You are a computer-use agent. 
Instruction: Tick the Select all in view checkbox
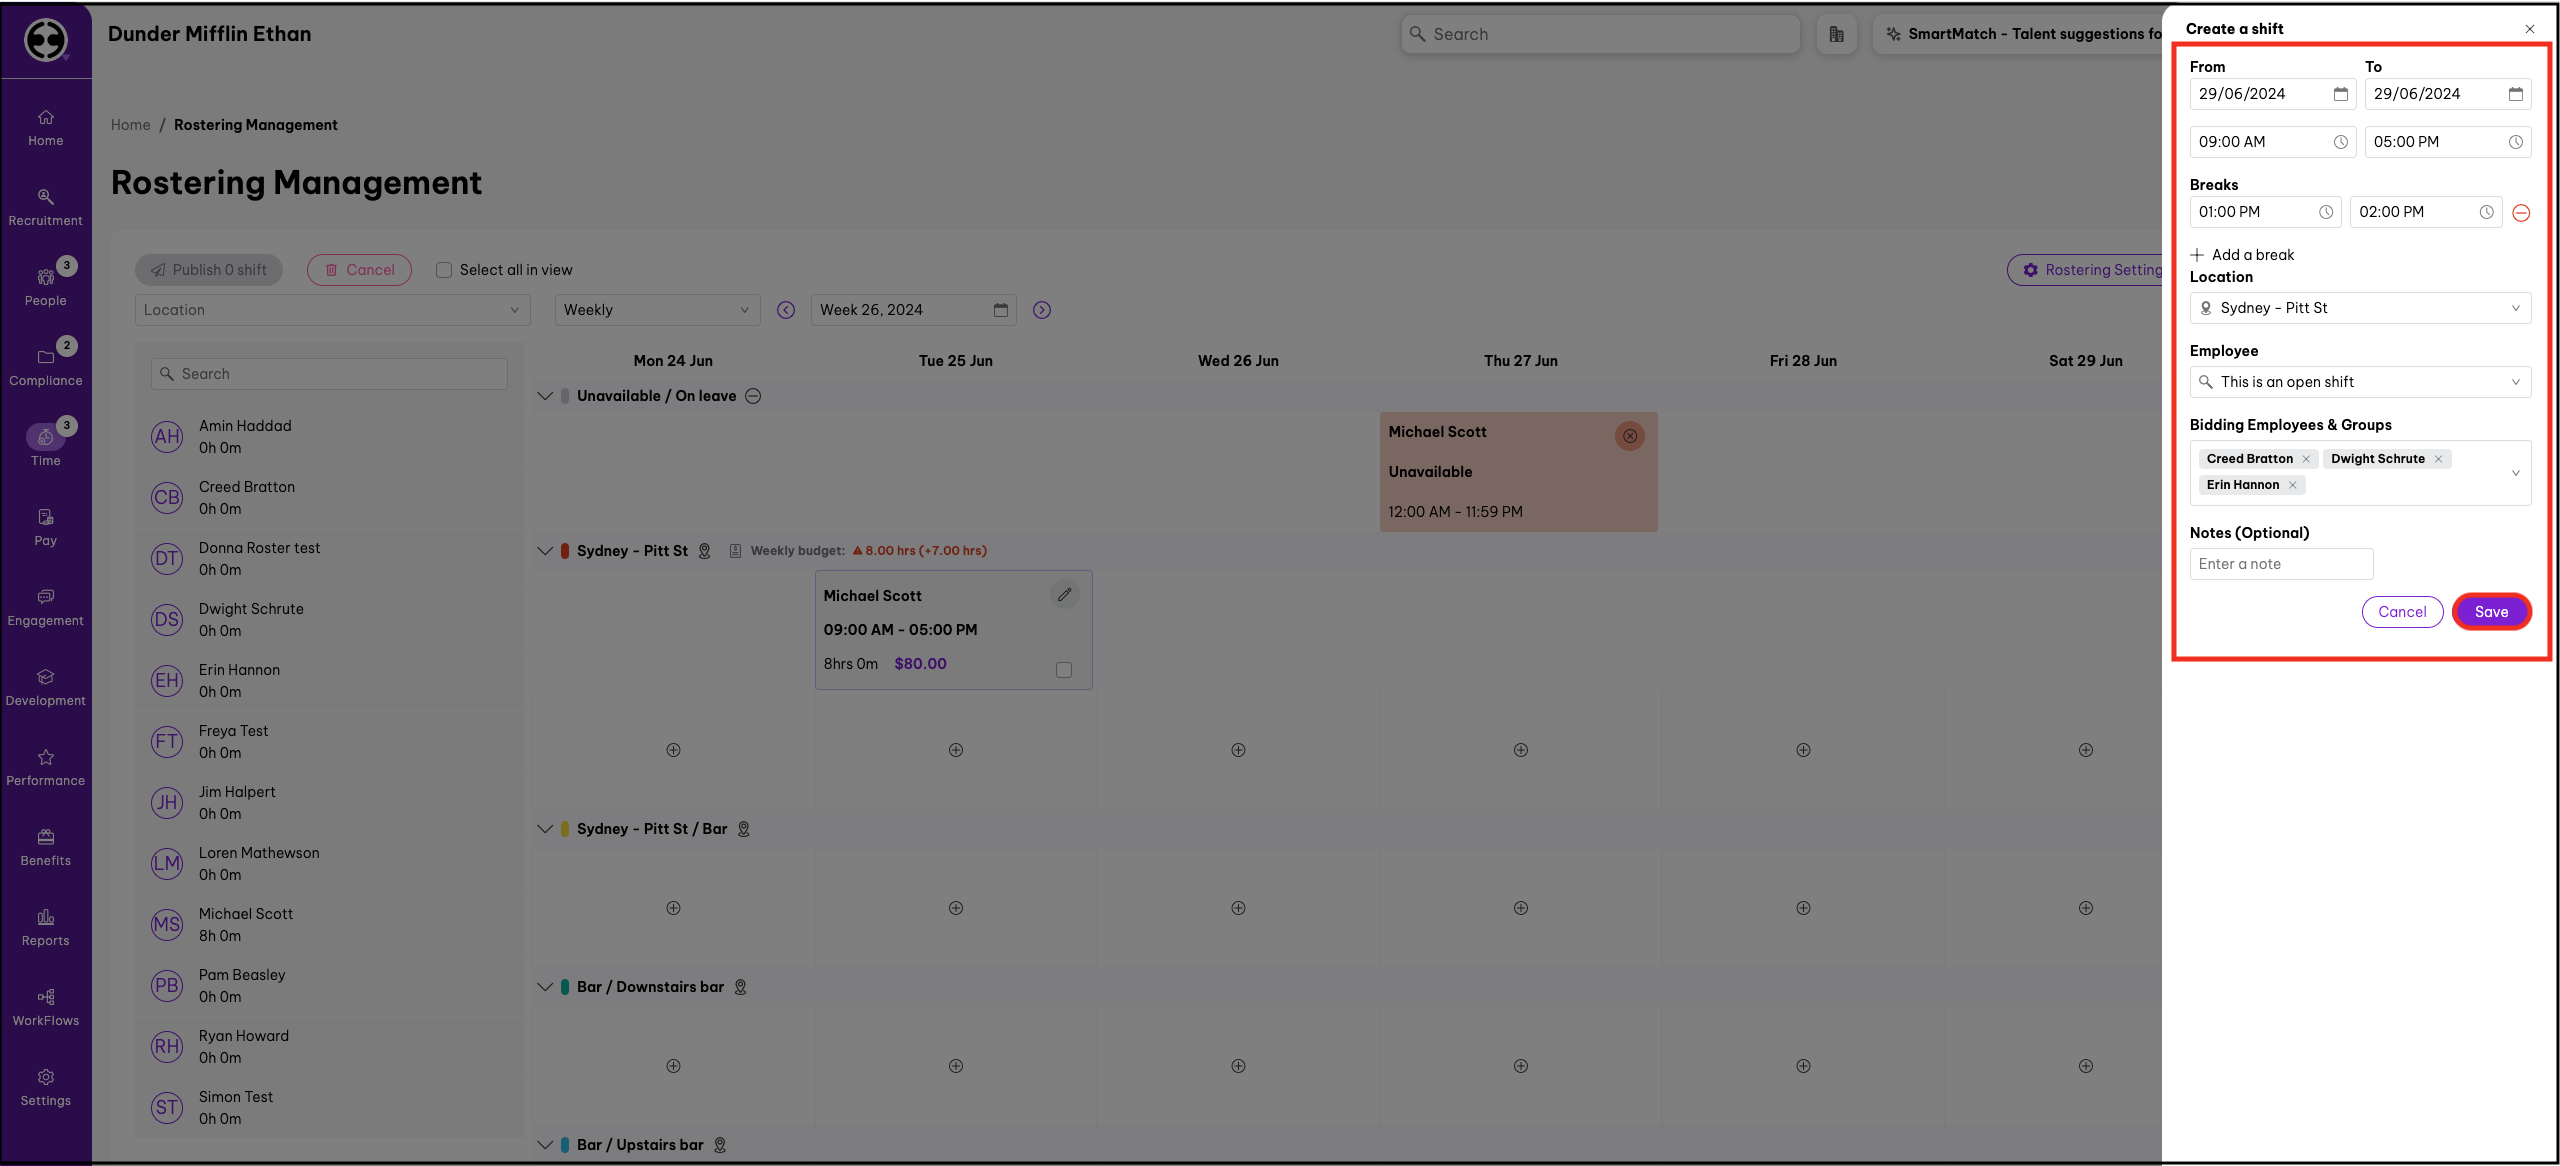(444, 270)
